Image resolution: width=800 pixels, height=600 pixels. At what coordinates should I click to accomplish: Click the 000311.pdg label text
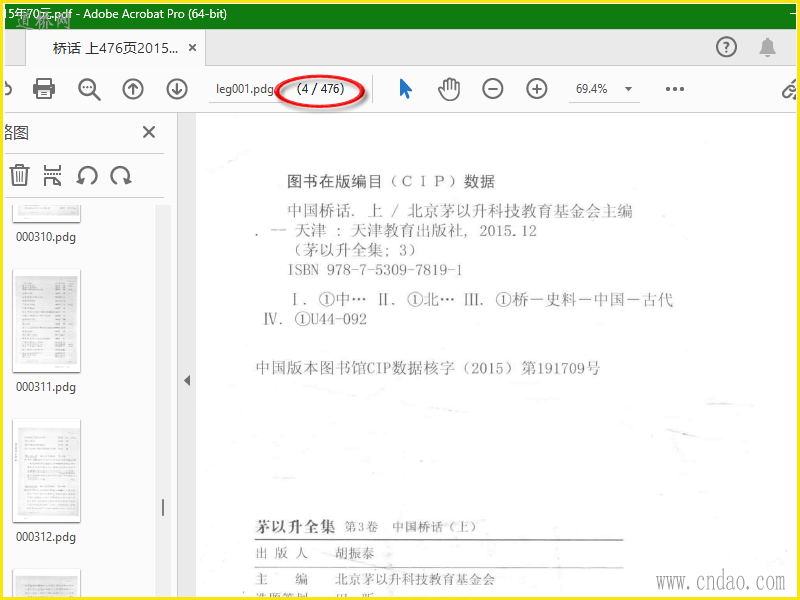pos(46,387)
